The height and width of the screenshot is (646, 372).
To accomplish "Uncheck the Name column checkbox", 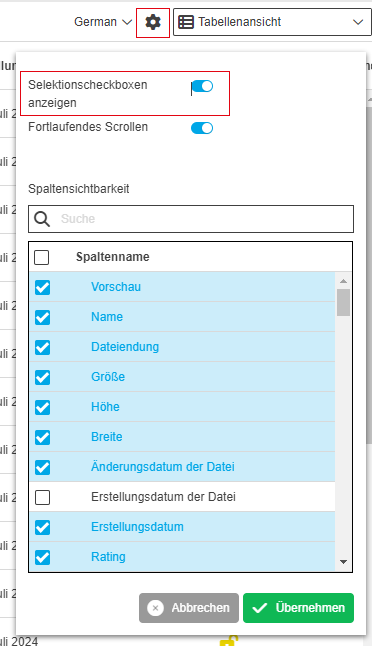I will [42, 317].
